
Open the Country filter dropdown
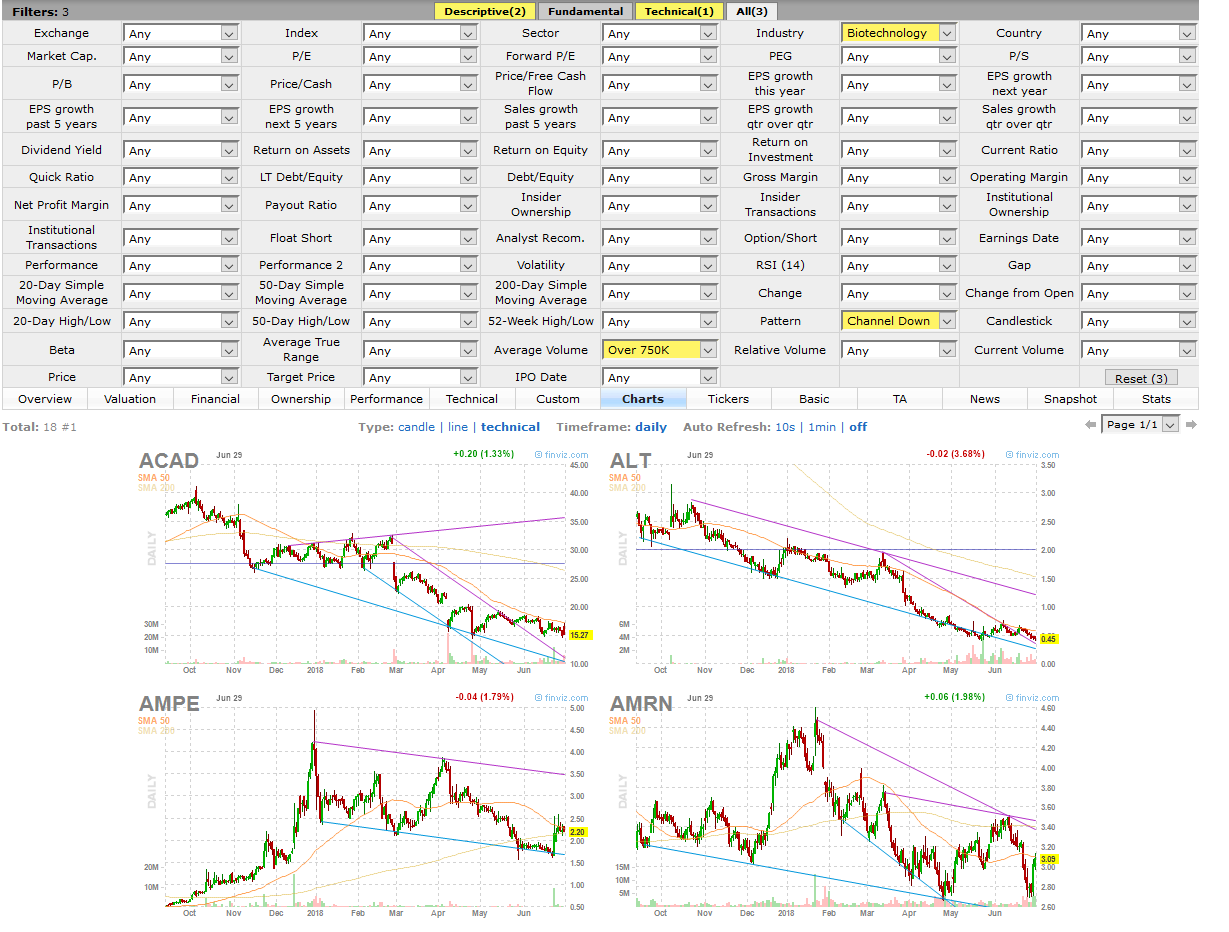pyautogui.click(x=1138, y=33)
